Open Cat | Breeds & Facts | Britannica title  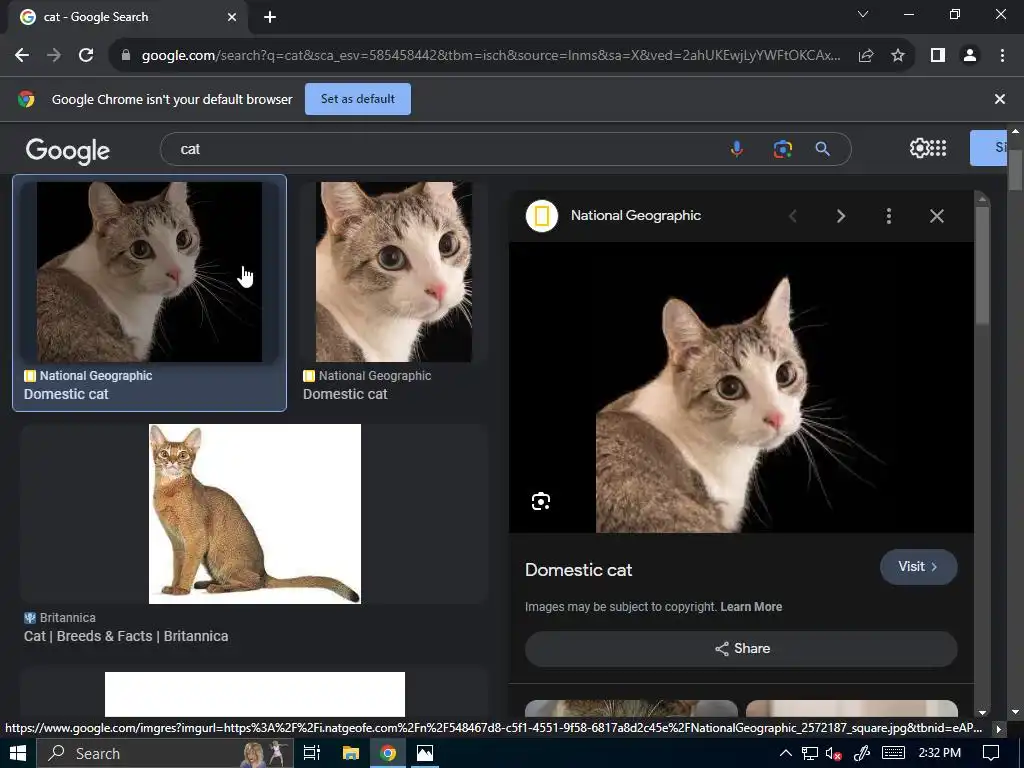[x=126, y=636]
